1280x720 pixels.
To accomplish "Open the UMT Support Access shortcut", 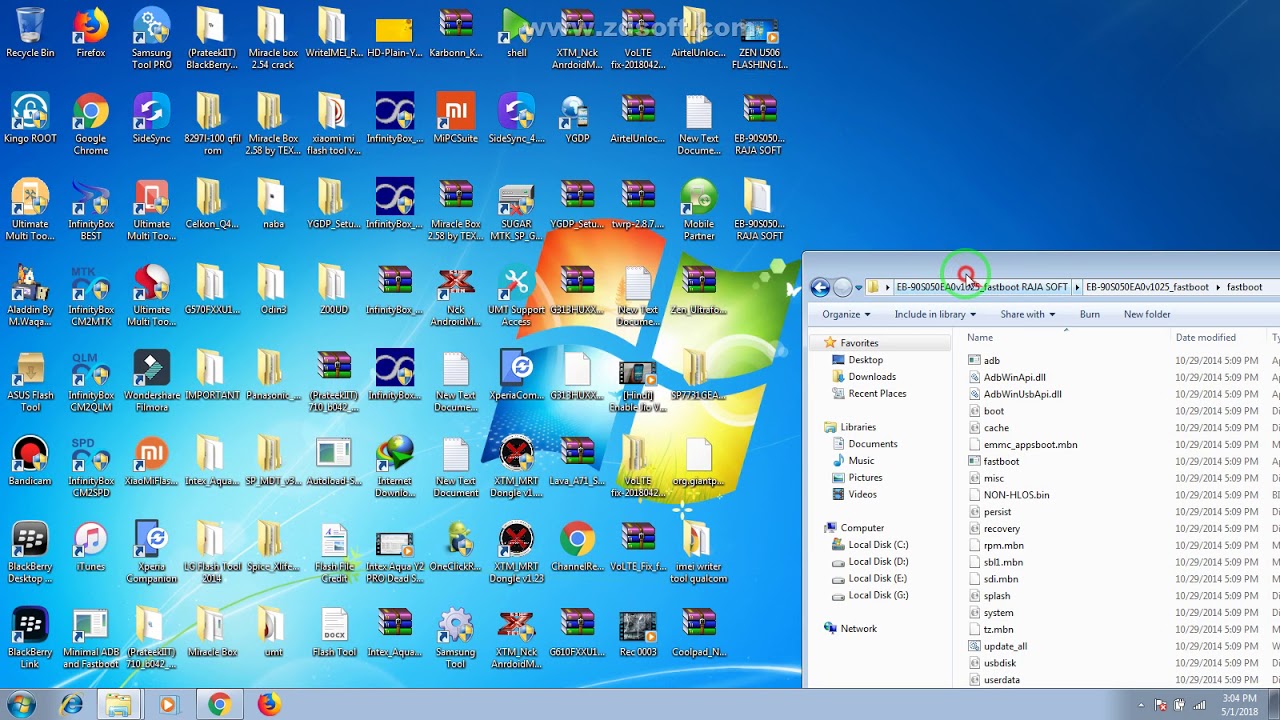I will tap(516, 296).
